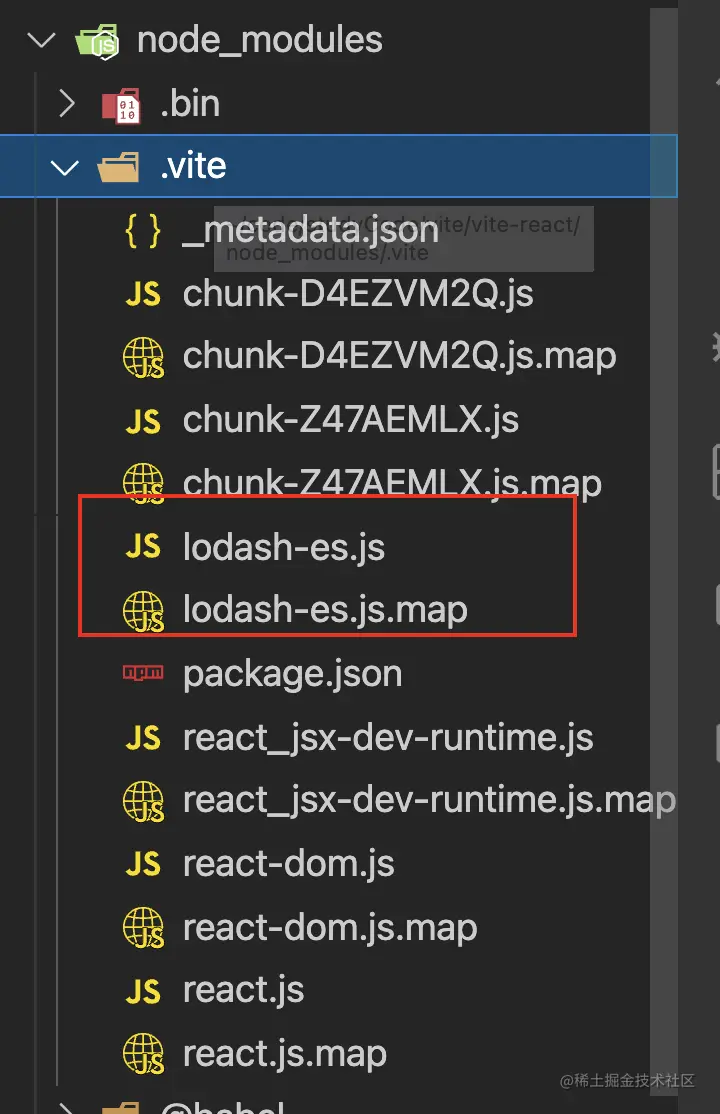720x1114 pixels.
Task: Open file chunk-Z47AEMLX.js
Action: [x=350, y=421]
